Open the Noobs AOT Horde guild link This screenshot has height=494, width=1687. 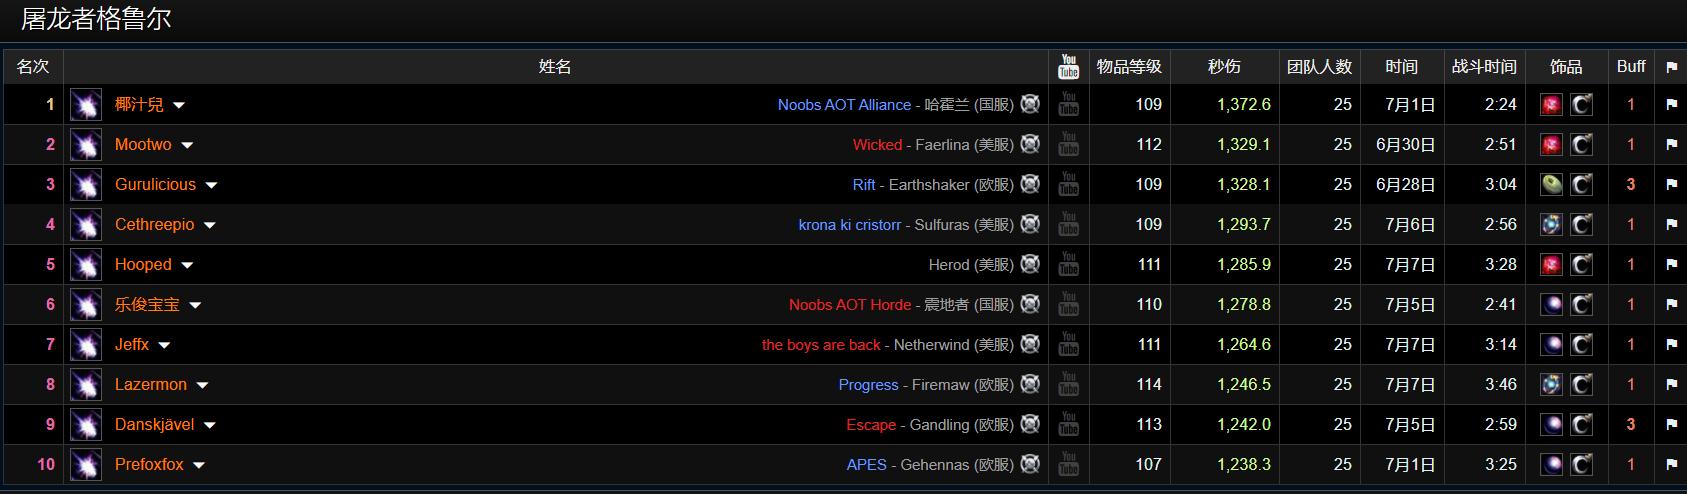pyautogui.click(x=850, y=305)
